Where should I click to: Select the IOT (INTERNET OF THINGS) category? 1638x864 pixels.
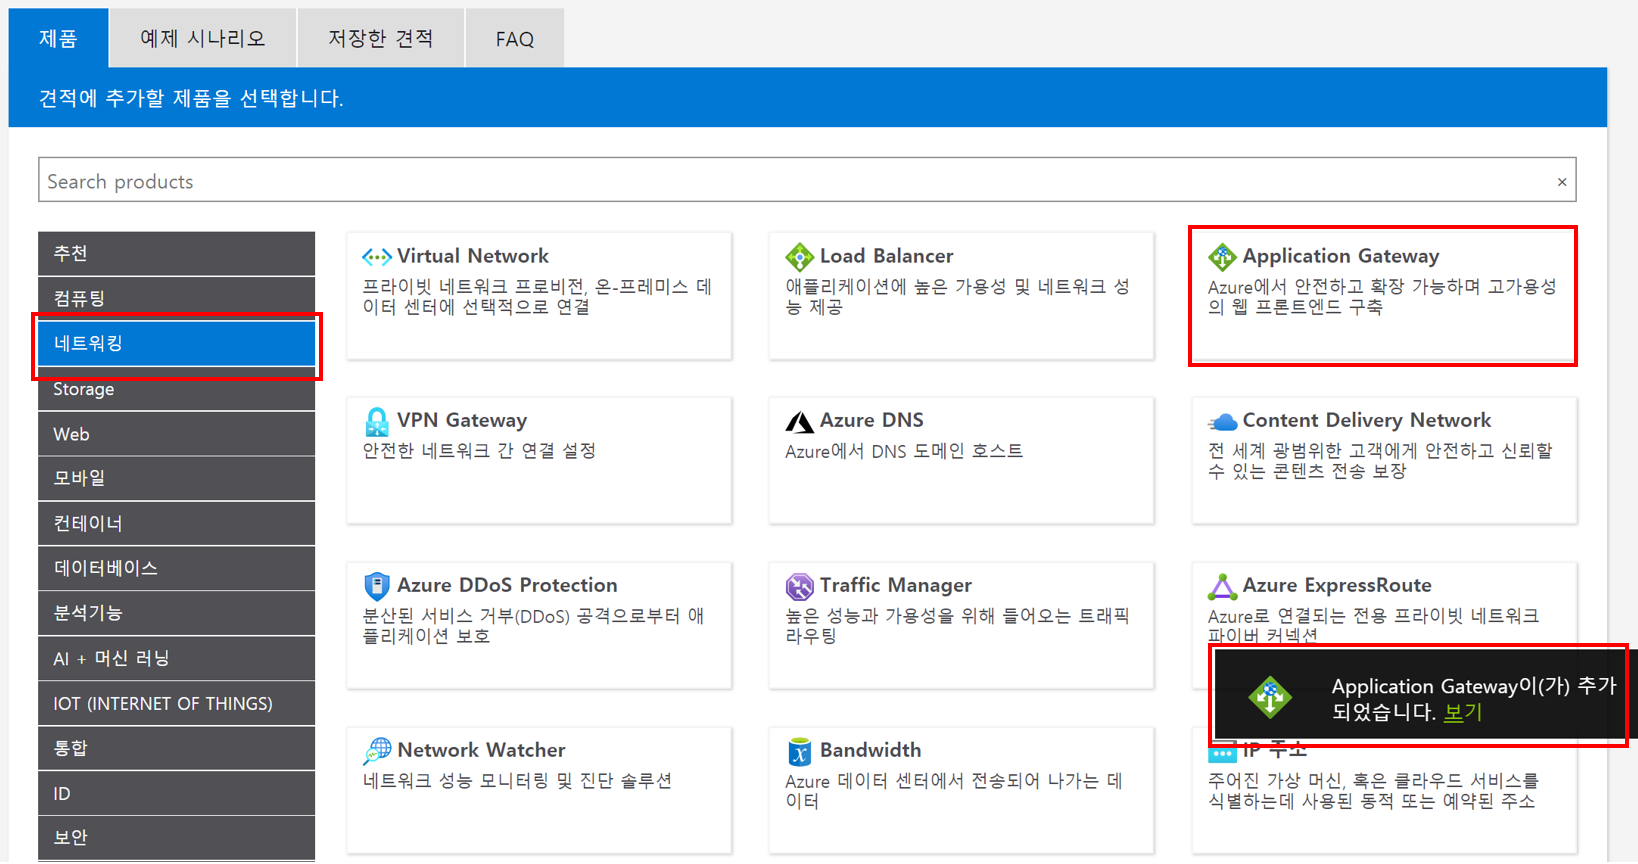click(176, 704)
